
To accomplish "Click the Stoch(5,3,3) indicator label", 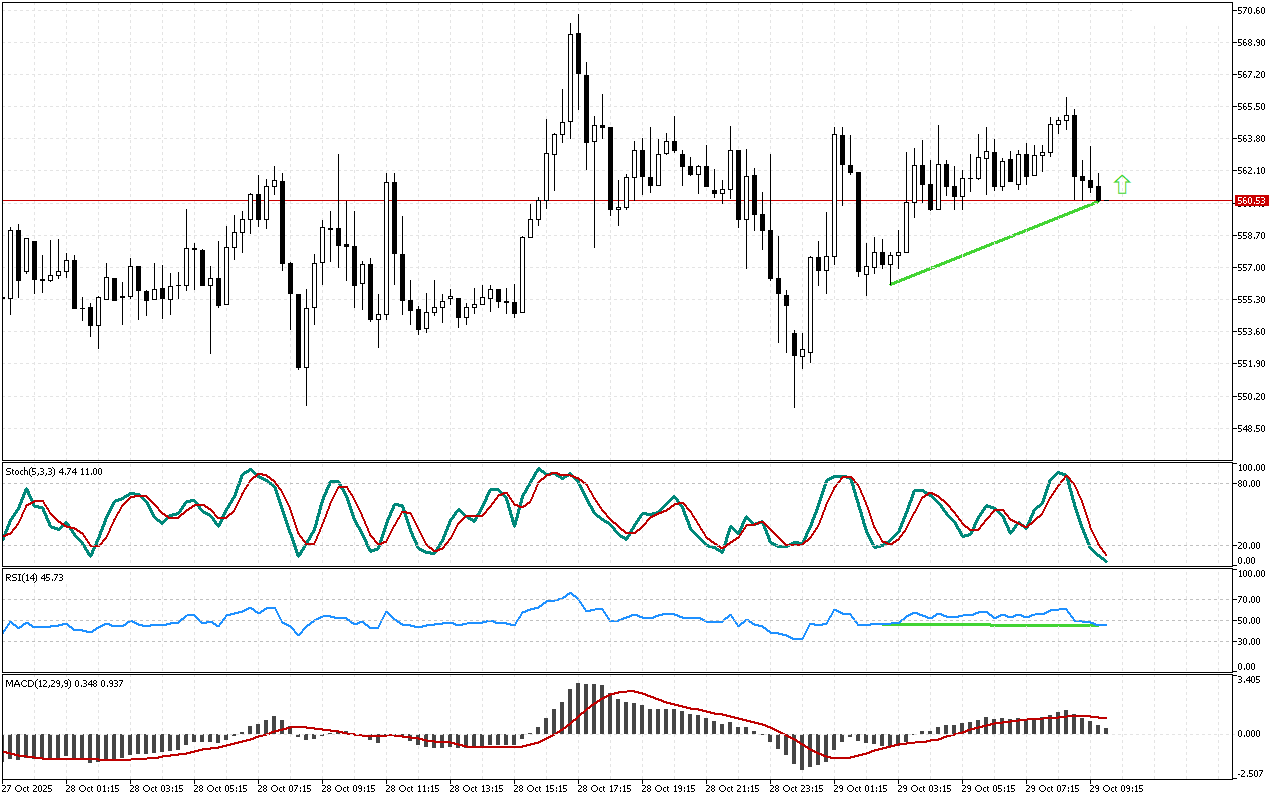I will (54, 471).
